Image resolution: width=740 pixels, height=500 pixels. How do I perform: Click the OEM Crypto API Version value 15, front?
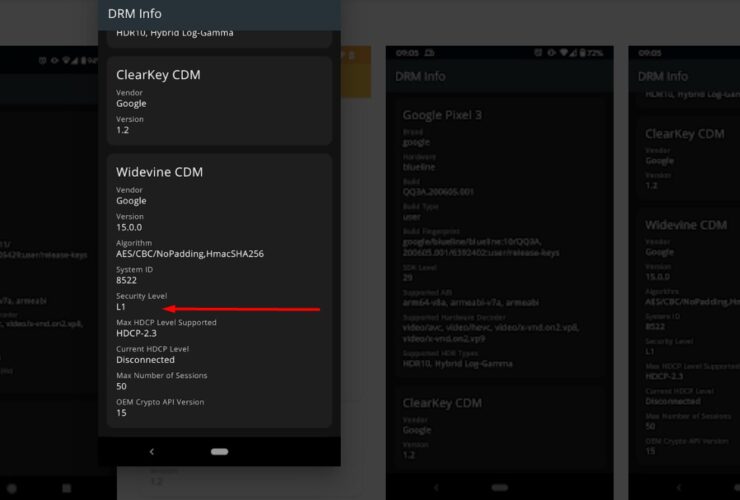(121, 413)
